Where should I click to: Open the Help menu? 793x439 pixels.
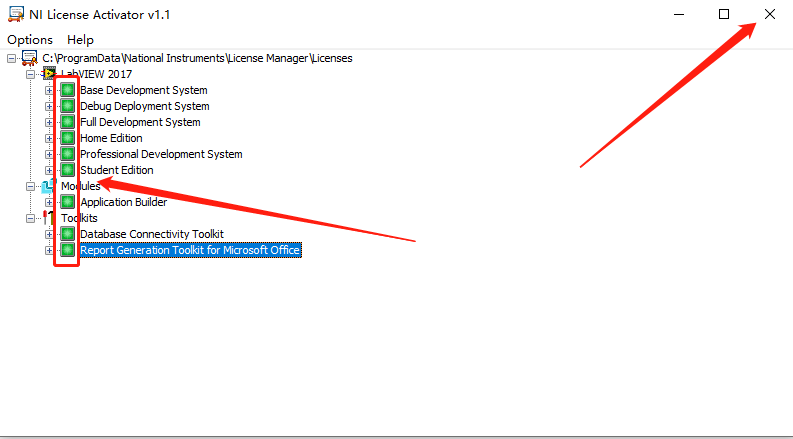click(x=80, y=39)
